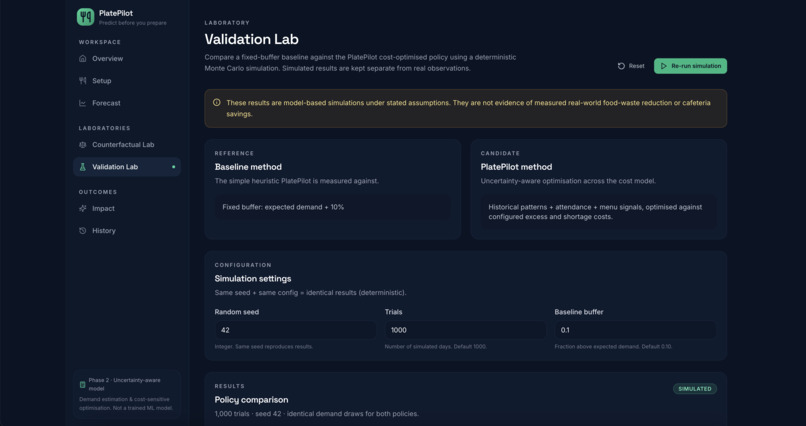Click the PlatePilot fork-and-knife logo icon

[85, 17]
